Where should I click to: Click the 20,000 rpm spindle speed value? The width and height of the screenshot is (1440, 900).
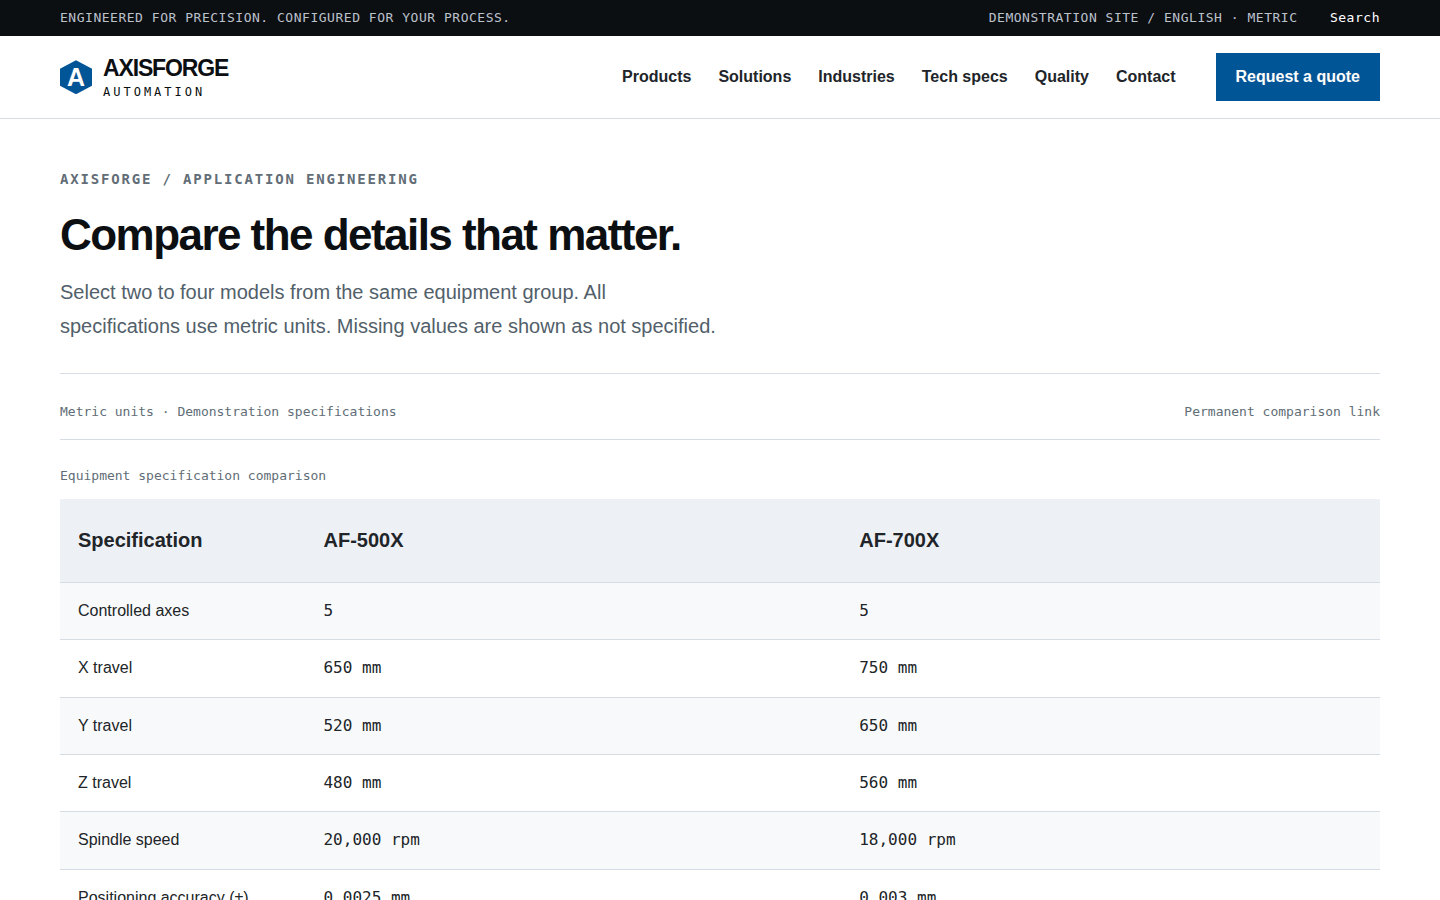point(371,840)
